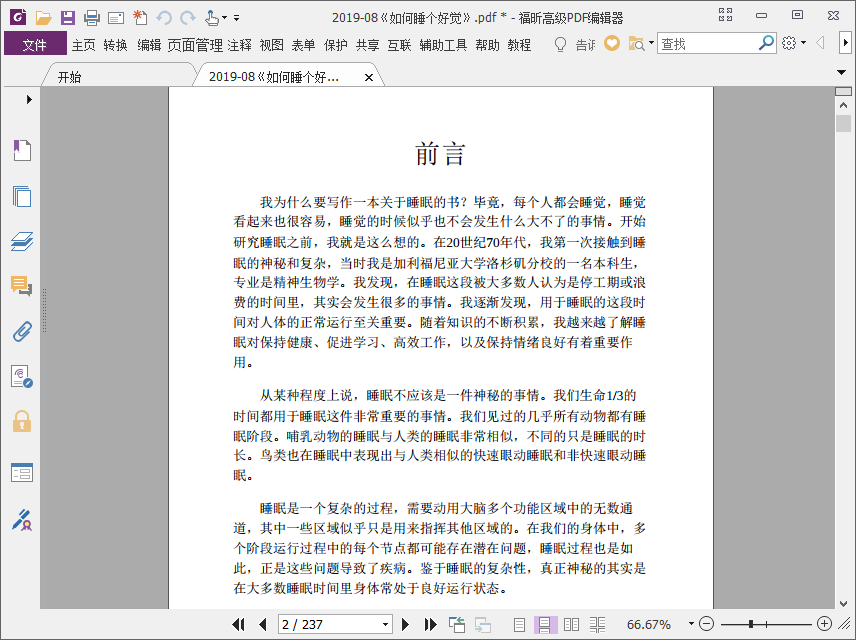
Task: Switch to the 主页 ribbon tab
Action: point(84,45)
